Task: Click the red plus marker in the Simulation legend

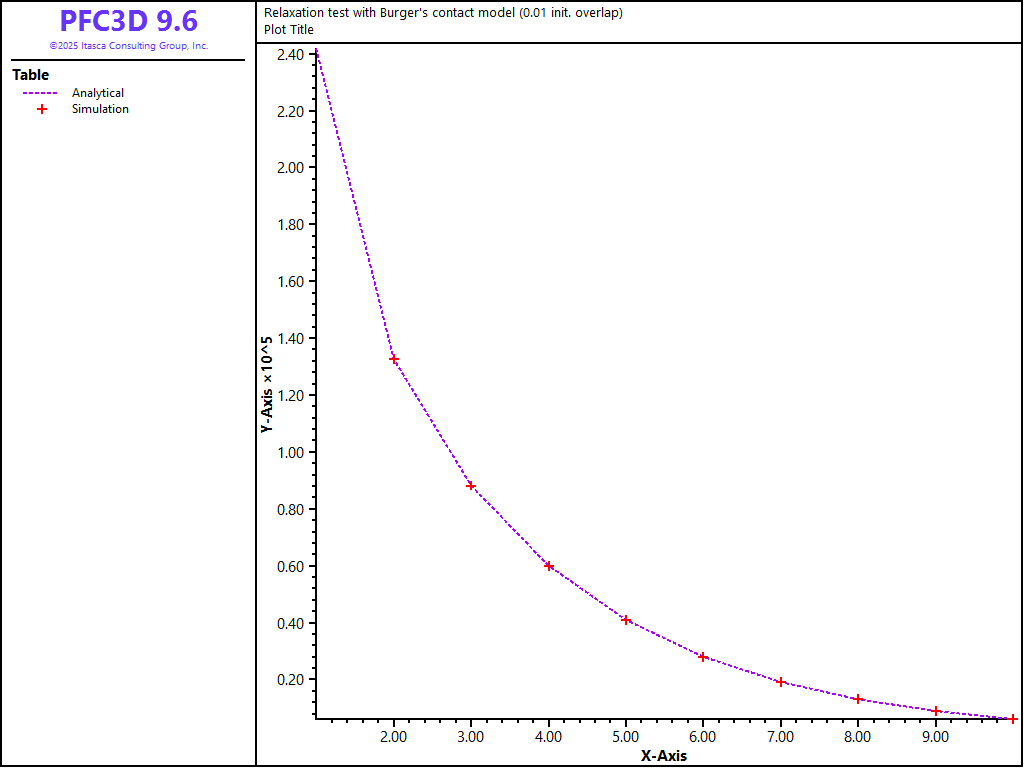Action: pyautogui.click(x=42, y=109)
